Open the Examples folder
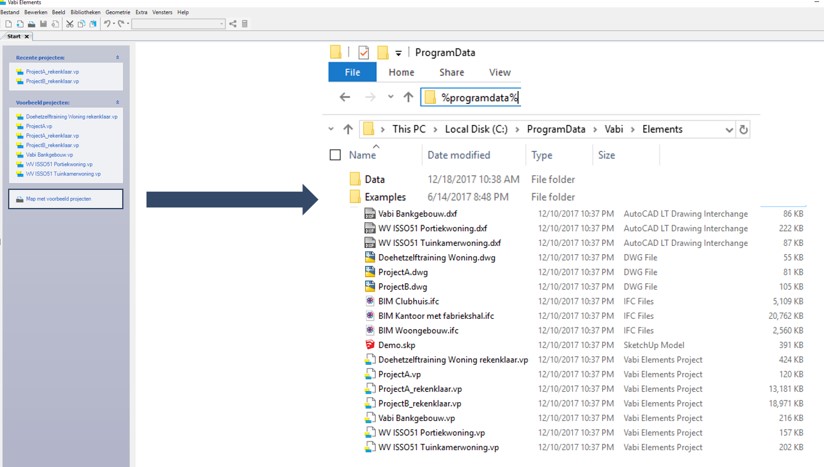The height and width of the screenshot is (467, 824). point(385,197)
